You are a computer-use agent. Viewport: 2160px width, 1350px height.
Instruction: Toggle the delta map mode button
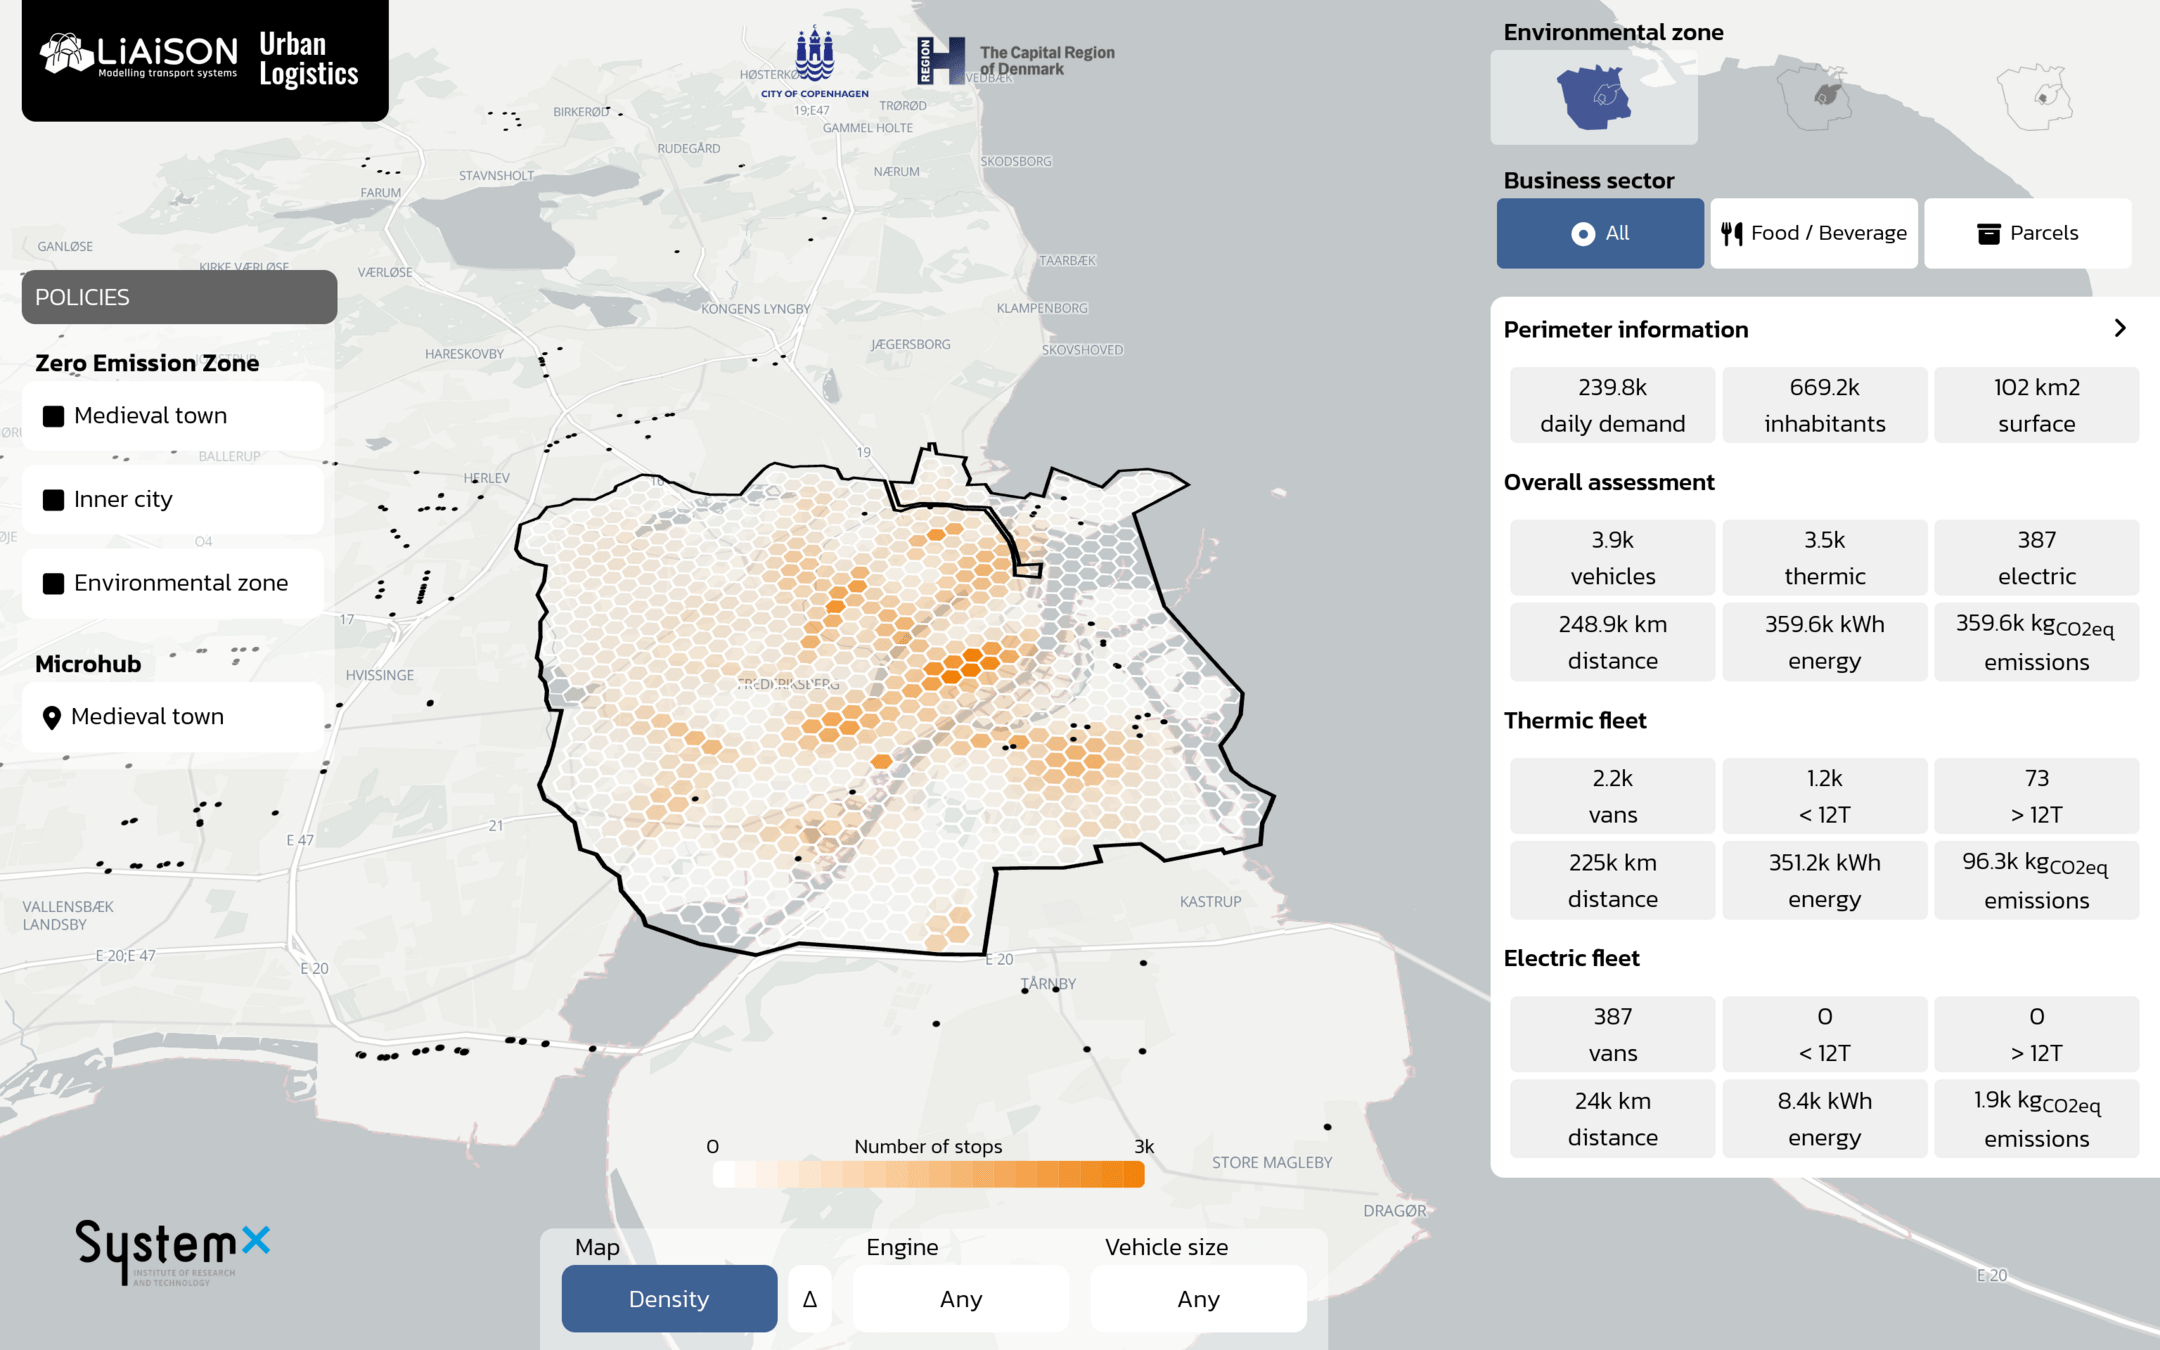coord(810,1299)
